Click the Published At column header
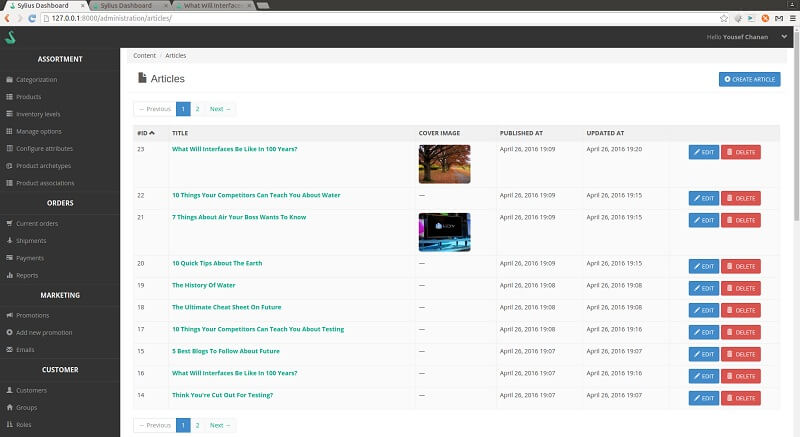This screenshot has width=800, height=437. [x=521, y=133]
